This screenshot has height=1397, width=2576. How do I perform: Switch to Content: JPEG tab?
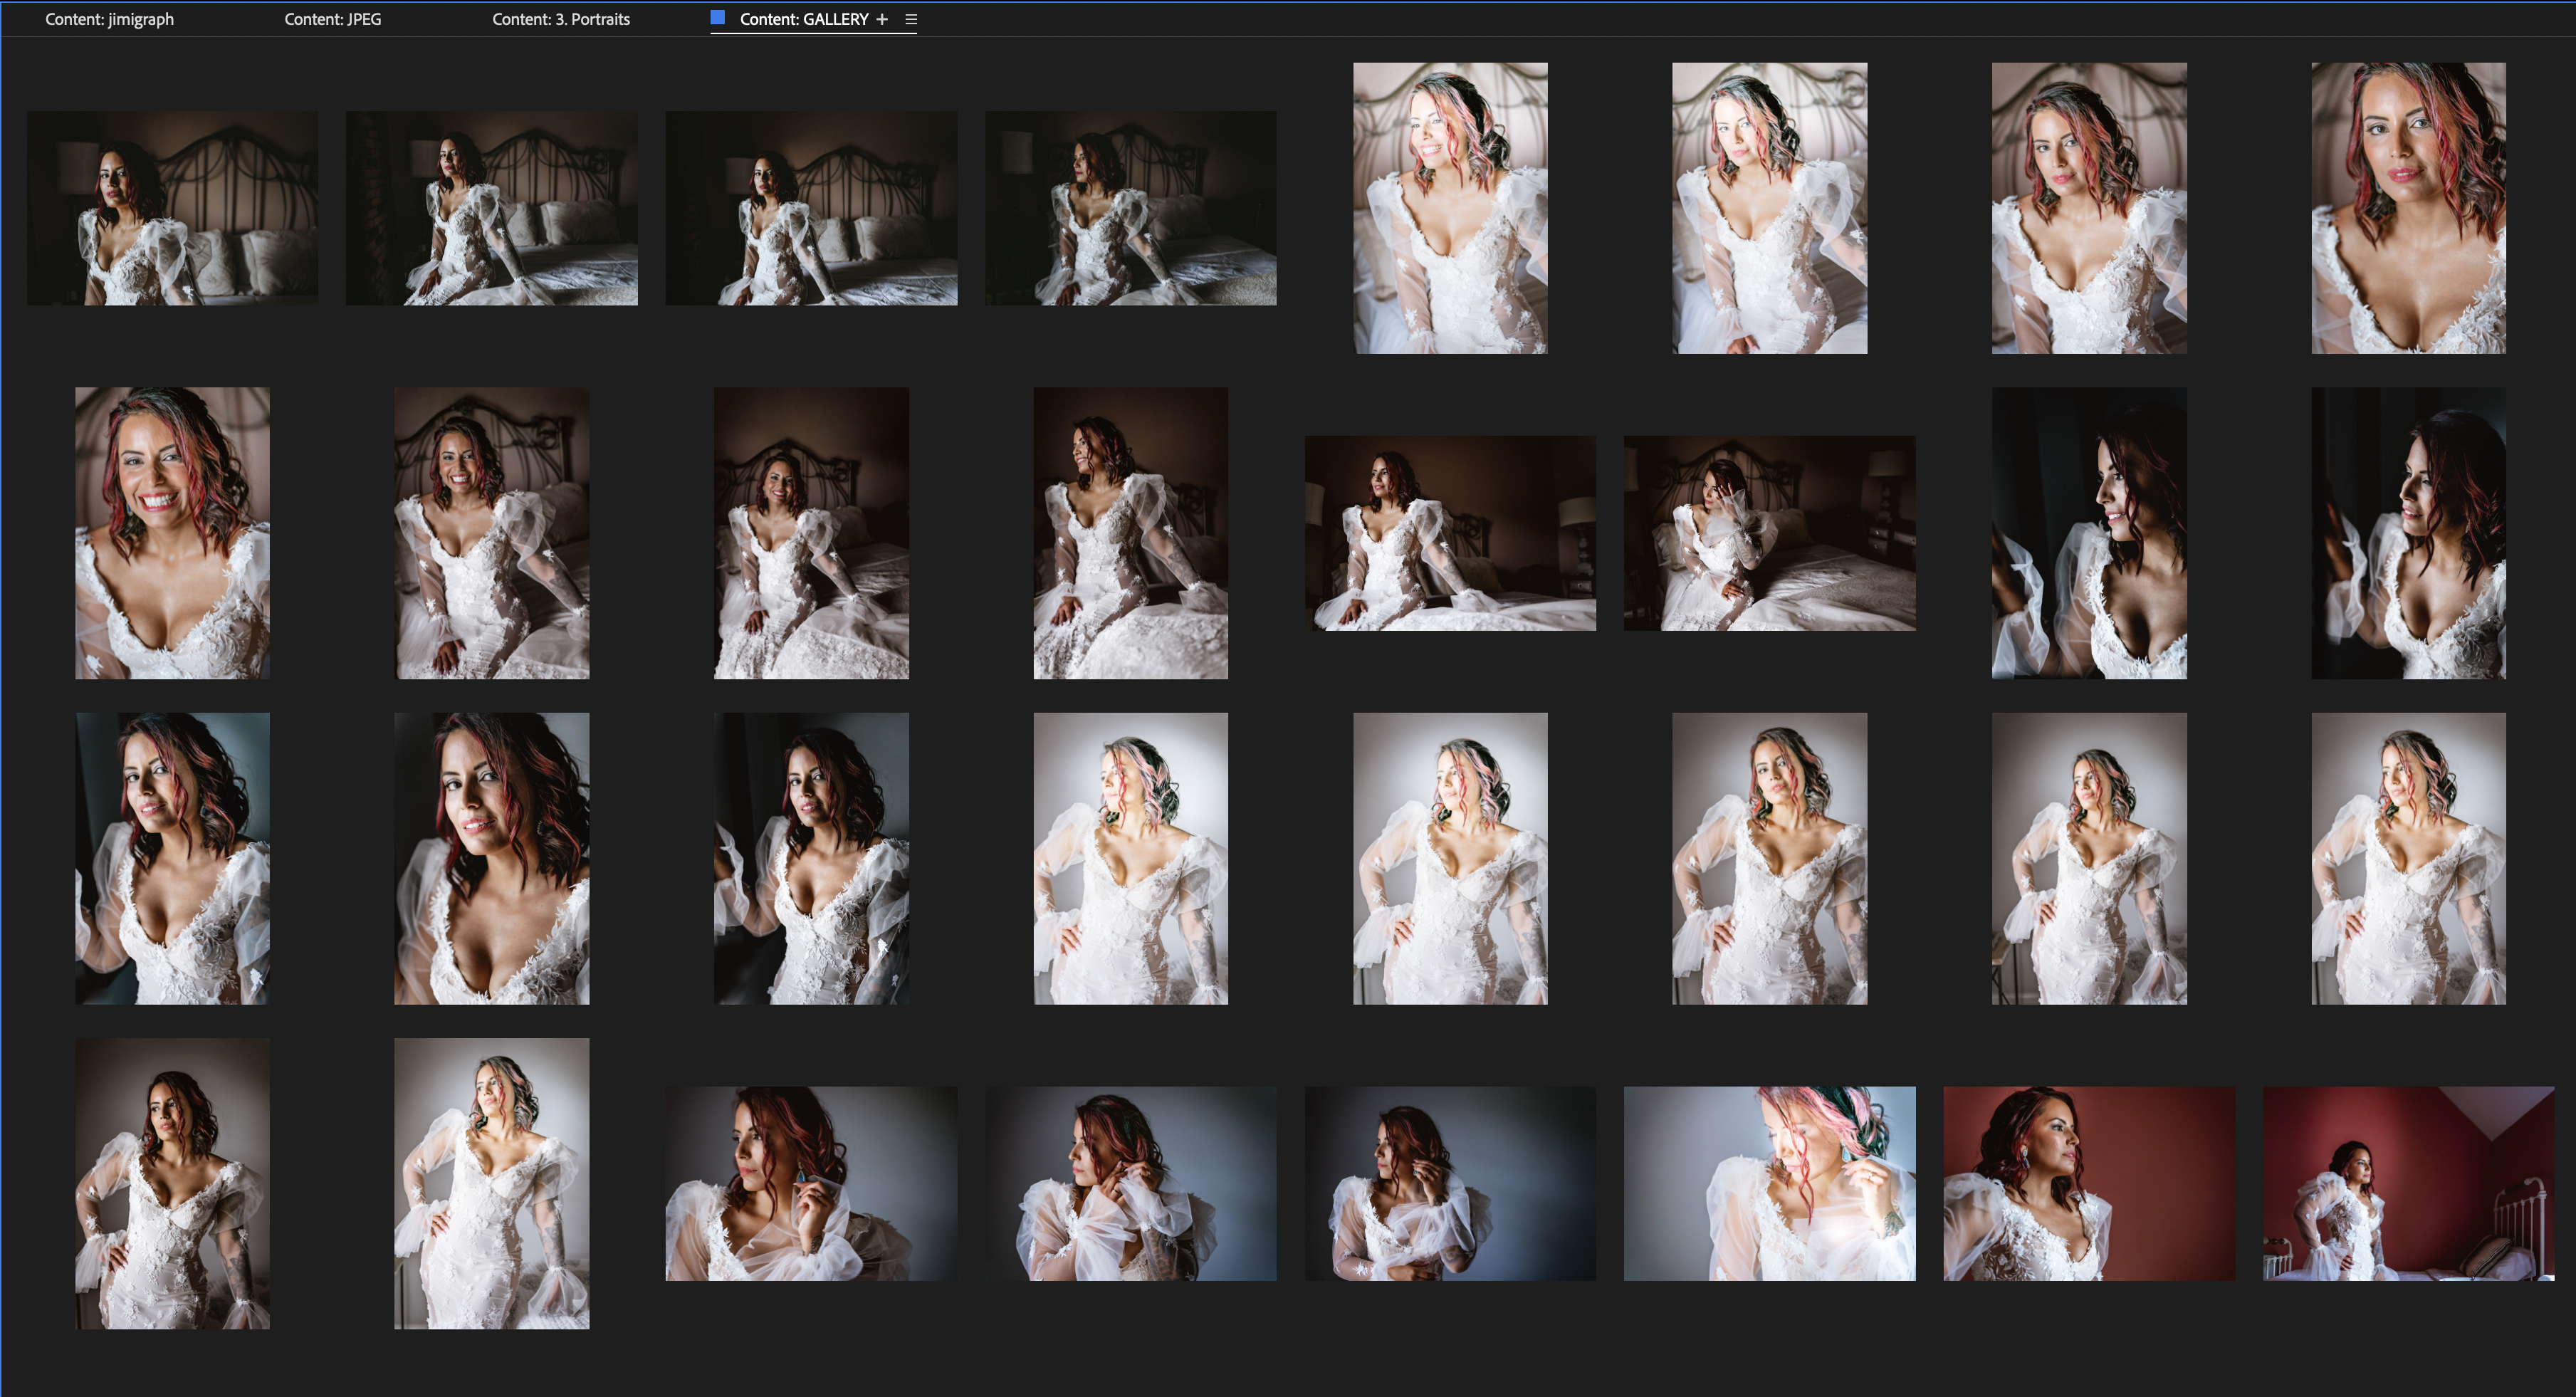click(x=332, y=19)
